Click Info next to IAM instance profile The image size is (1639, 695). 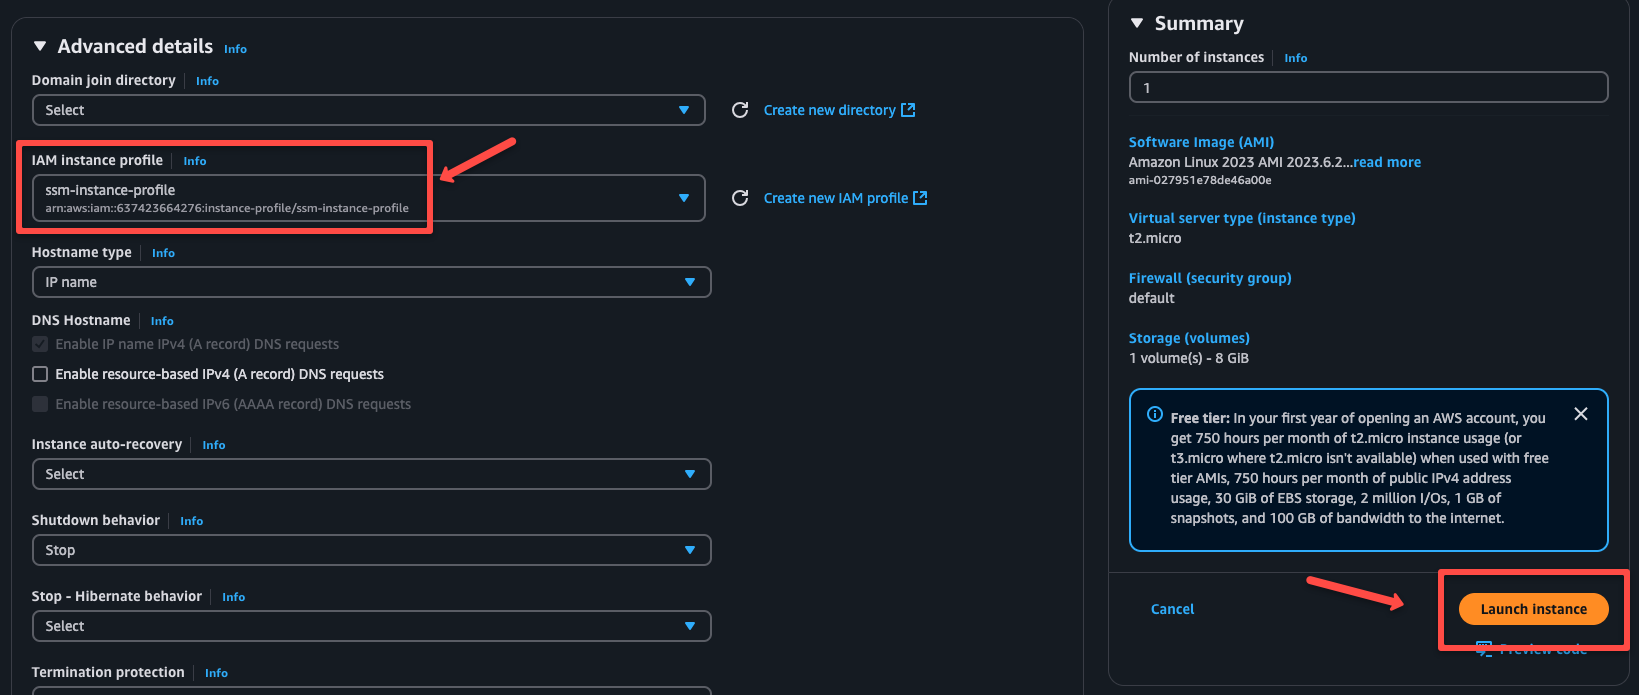[x=195, y=161]
